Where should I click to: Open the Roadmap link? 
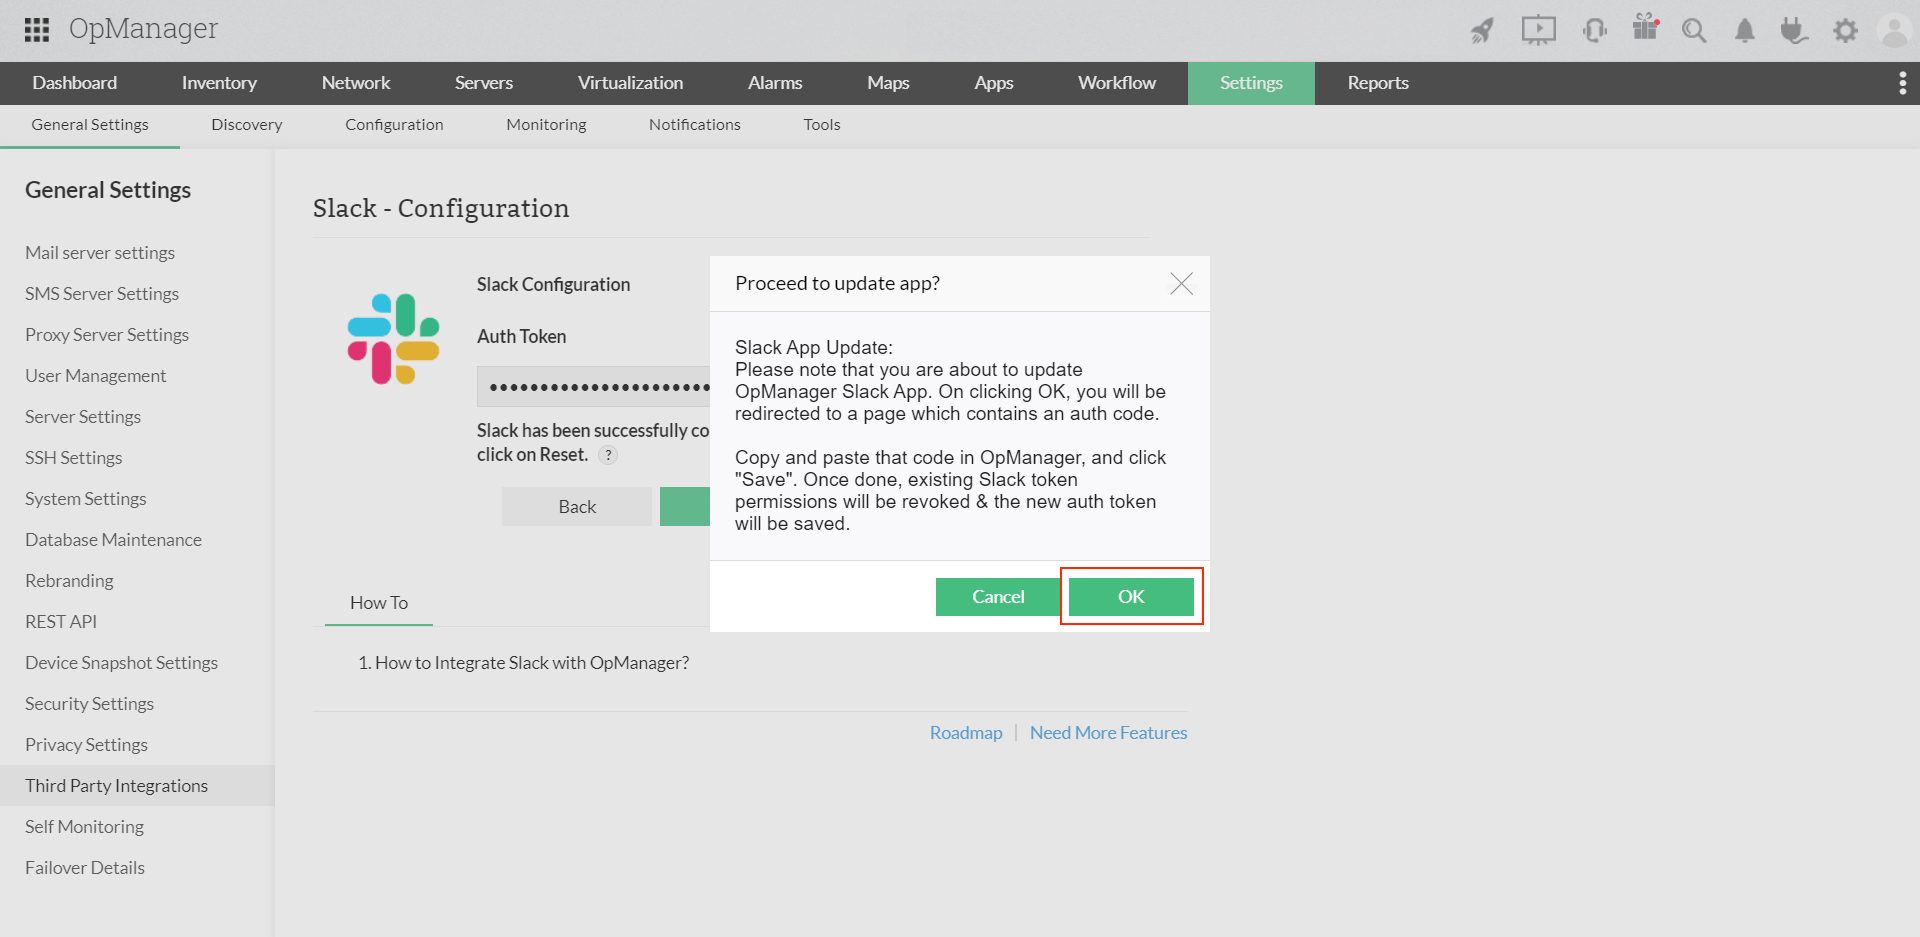pos(966,733)
